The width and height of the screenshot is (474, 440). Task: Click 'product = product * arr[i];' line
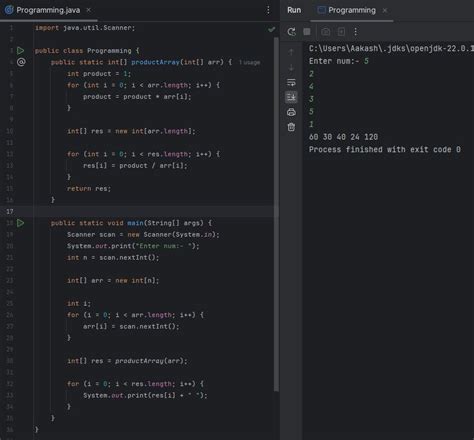(x=137, y=97)
